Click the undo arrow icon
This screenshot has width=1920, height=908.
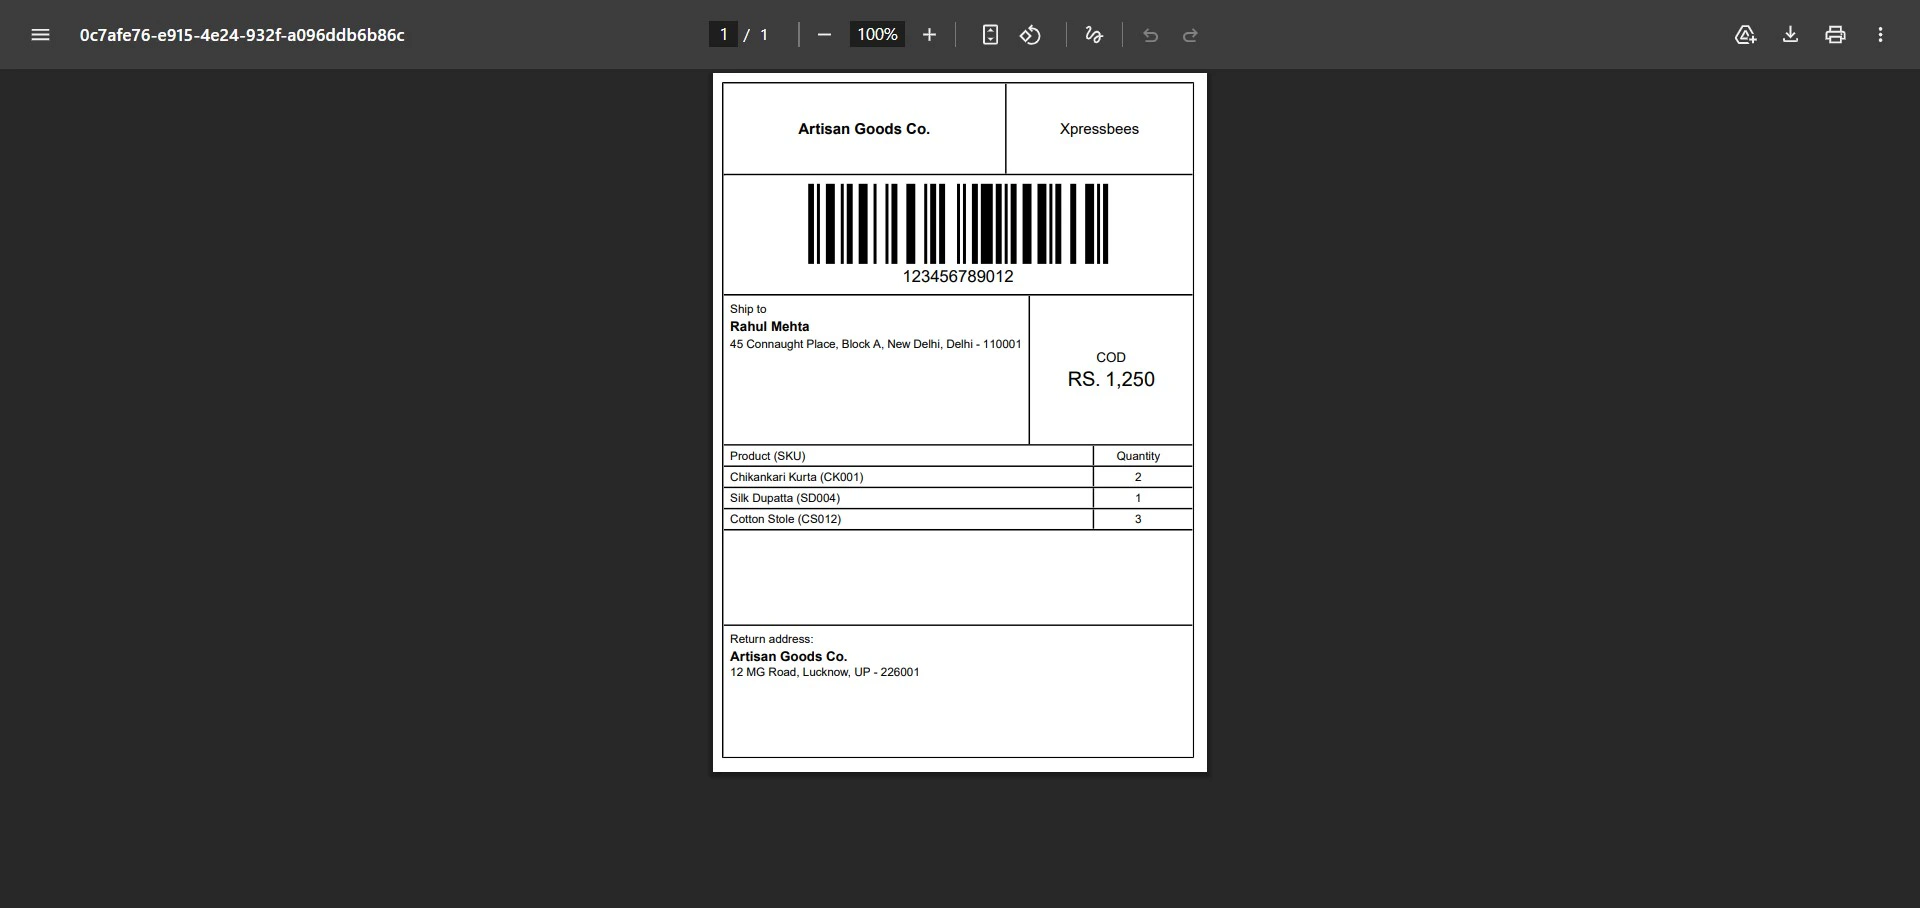pos(1150,35)
